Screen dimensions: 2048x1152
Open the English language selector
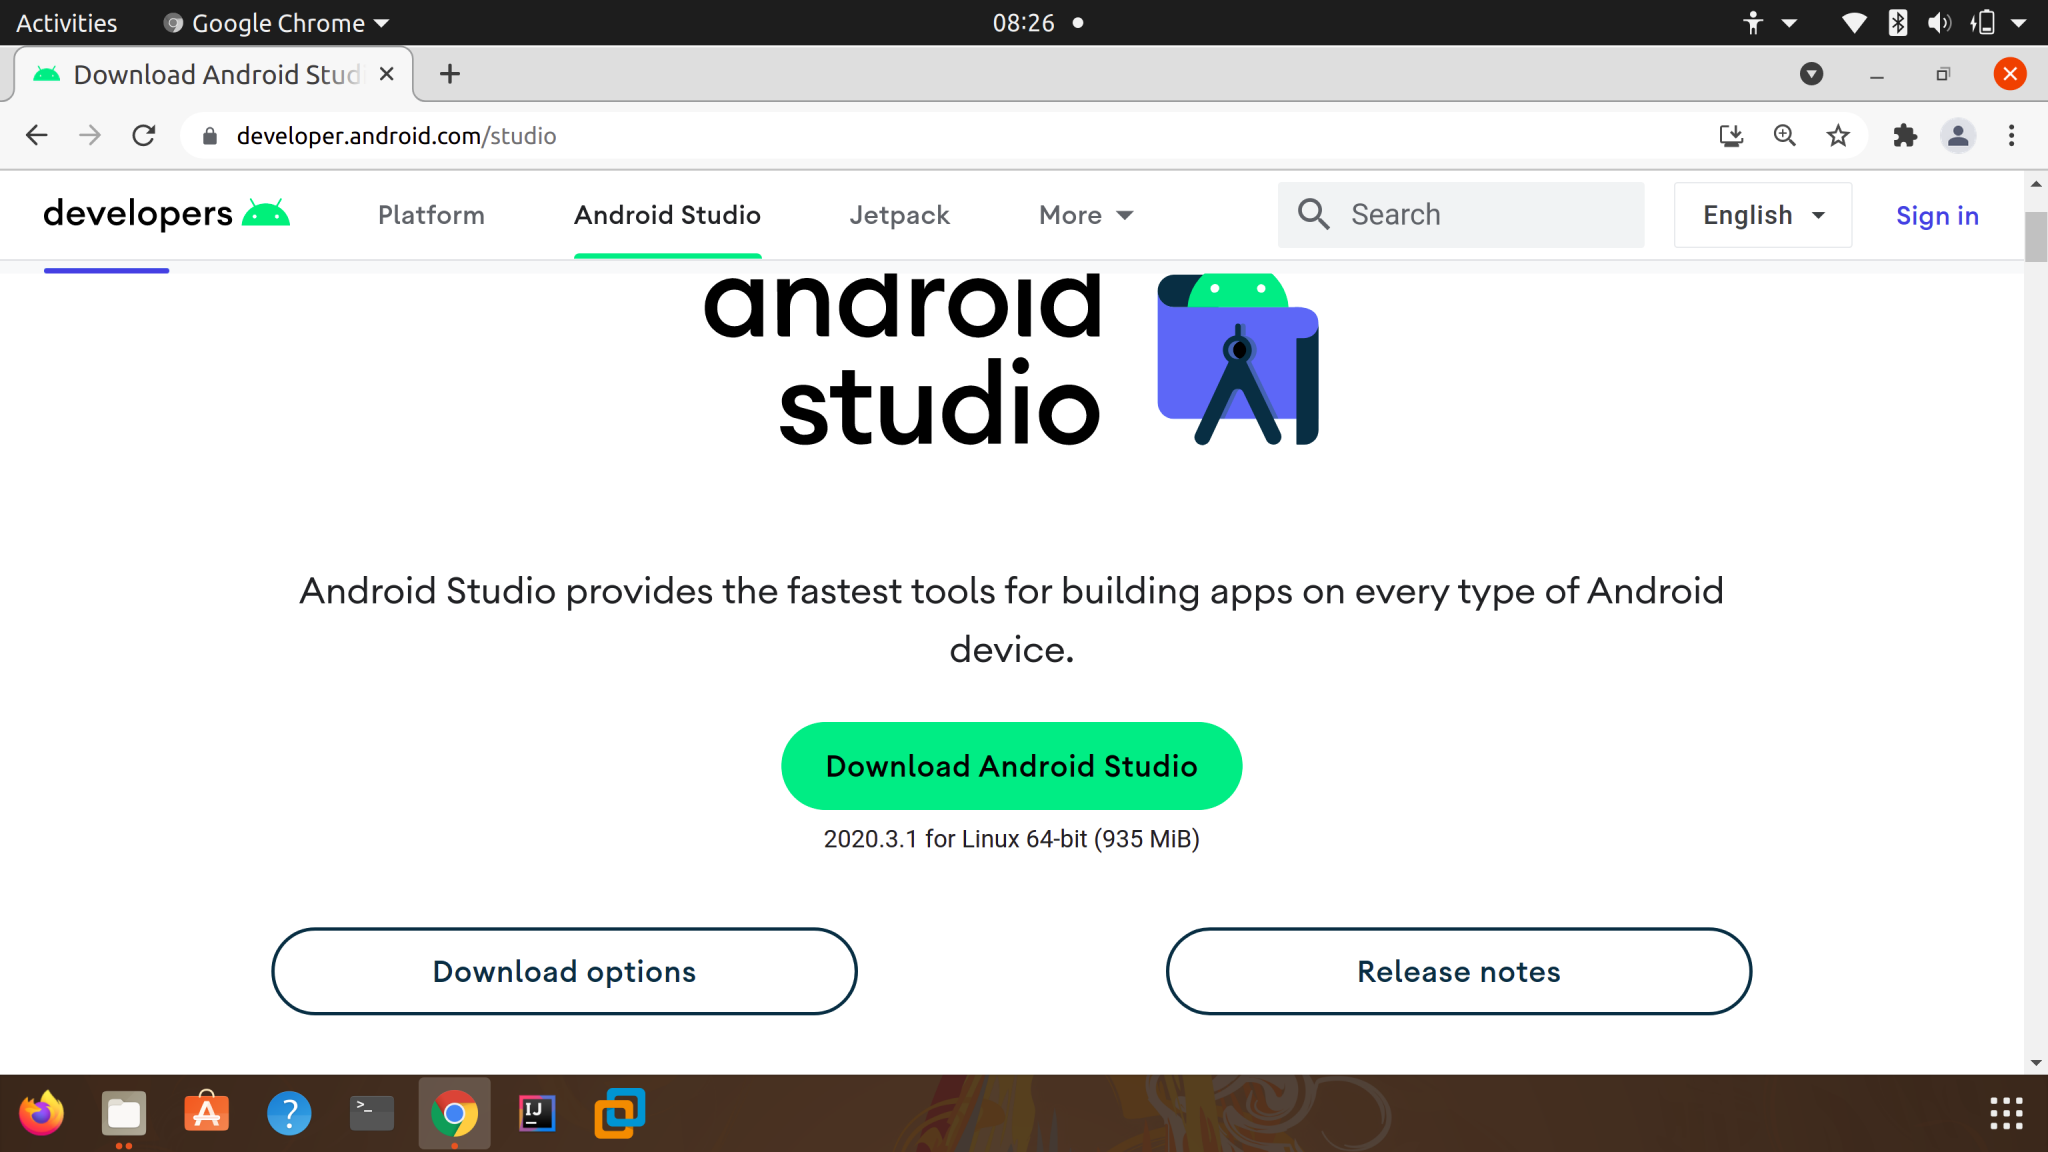pos(1762,215)
